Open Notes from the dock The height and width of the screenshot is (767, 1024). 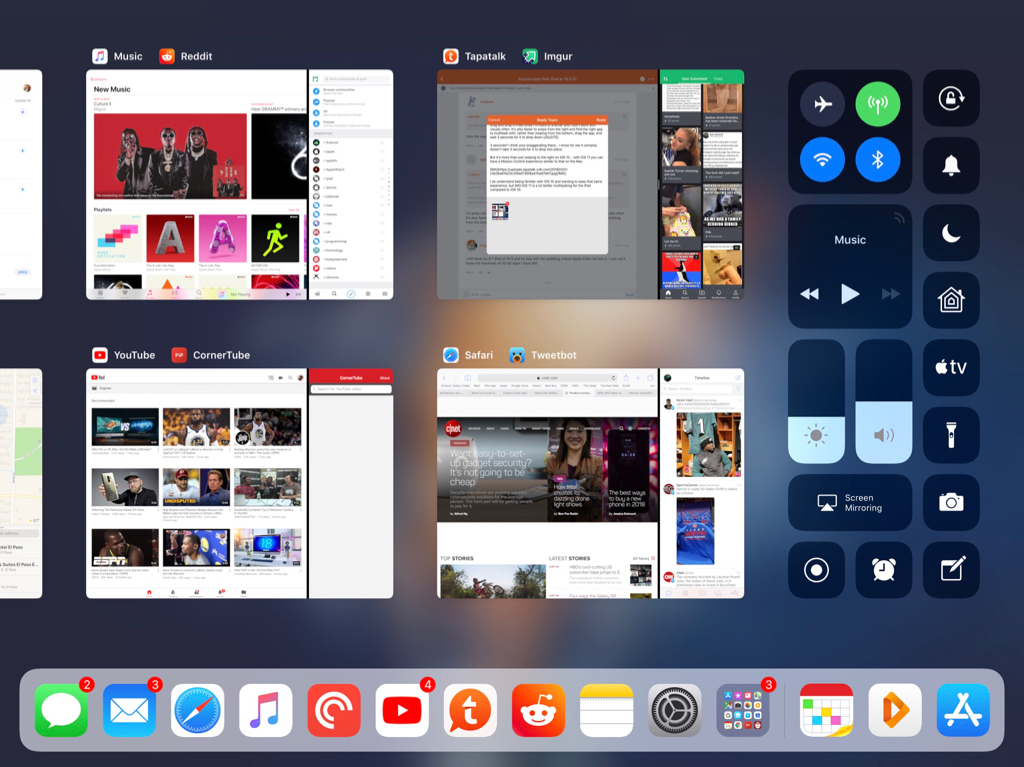click(607, 710)
